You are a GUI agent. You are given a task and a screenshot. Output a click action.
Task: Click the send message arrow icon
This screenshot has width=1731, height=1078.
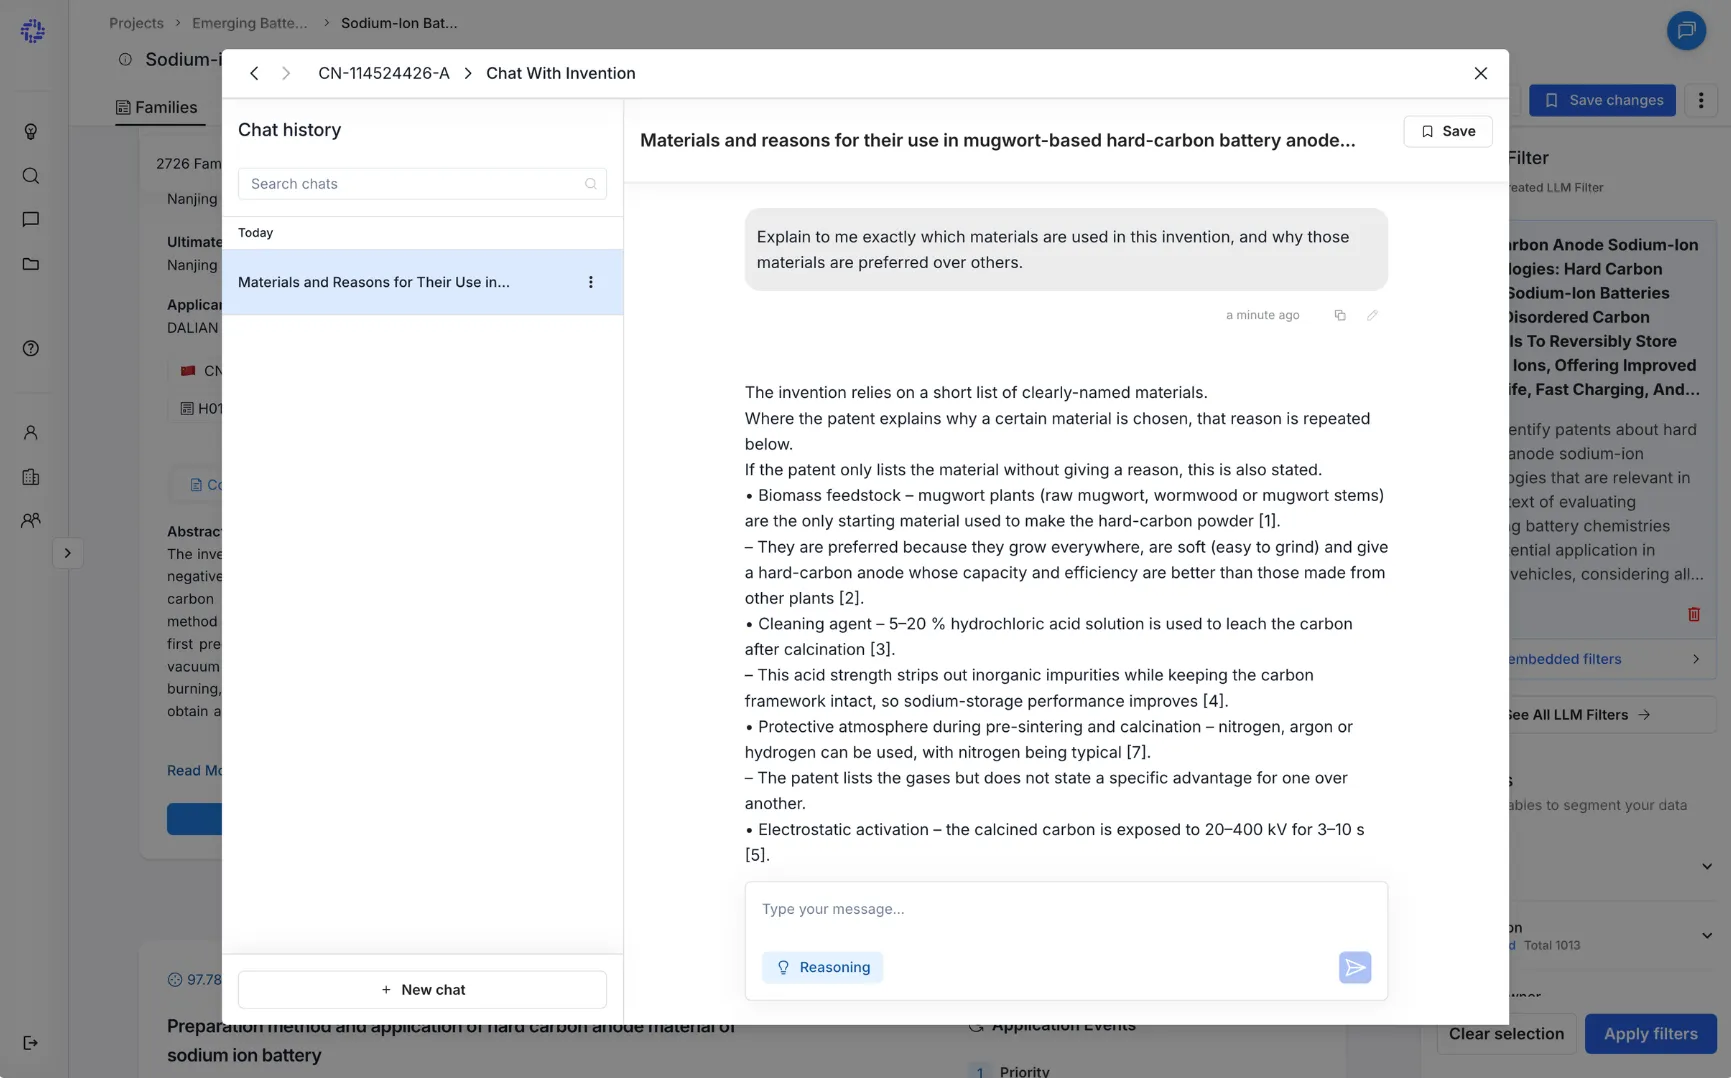click(1354, 967)
